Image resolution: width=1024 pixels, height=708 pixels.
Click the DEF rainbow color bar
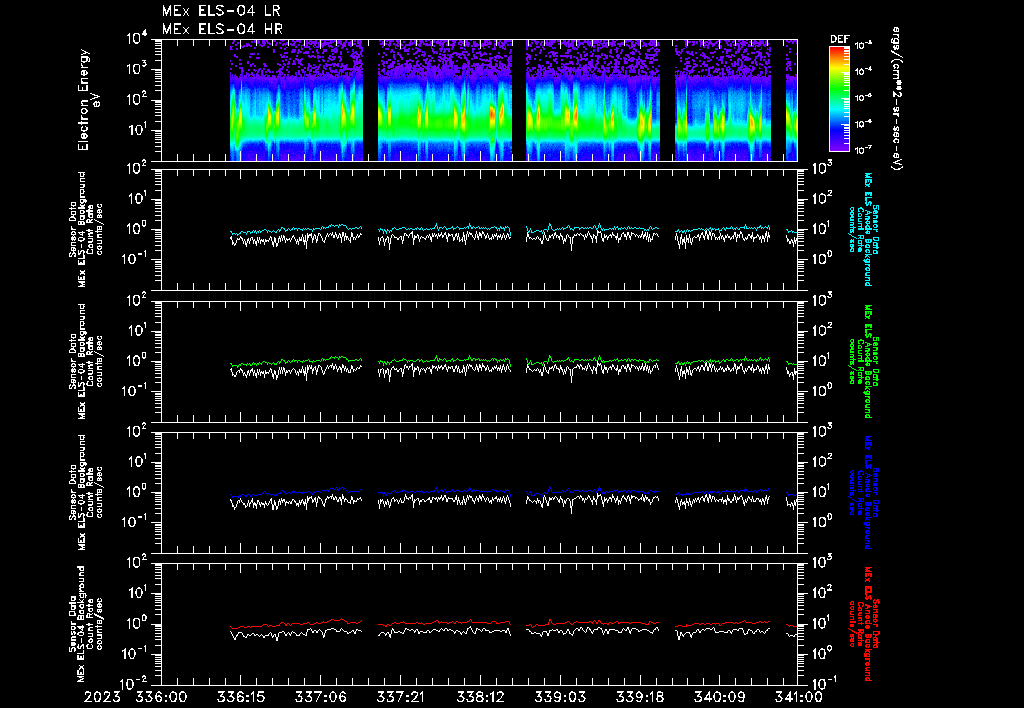tap(839, 98)
